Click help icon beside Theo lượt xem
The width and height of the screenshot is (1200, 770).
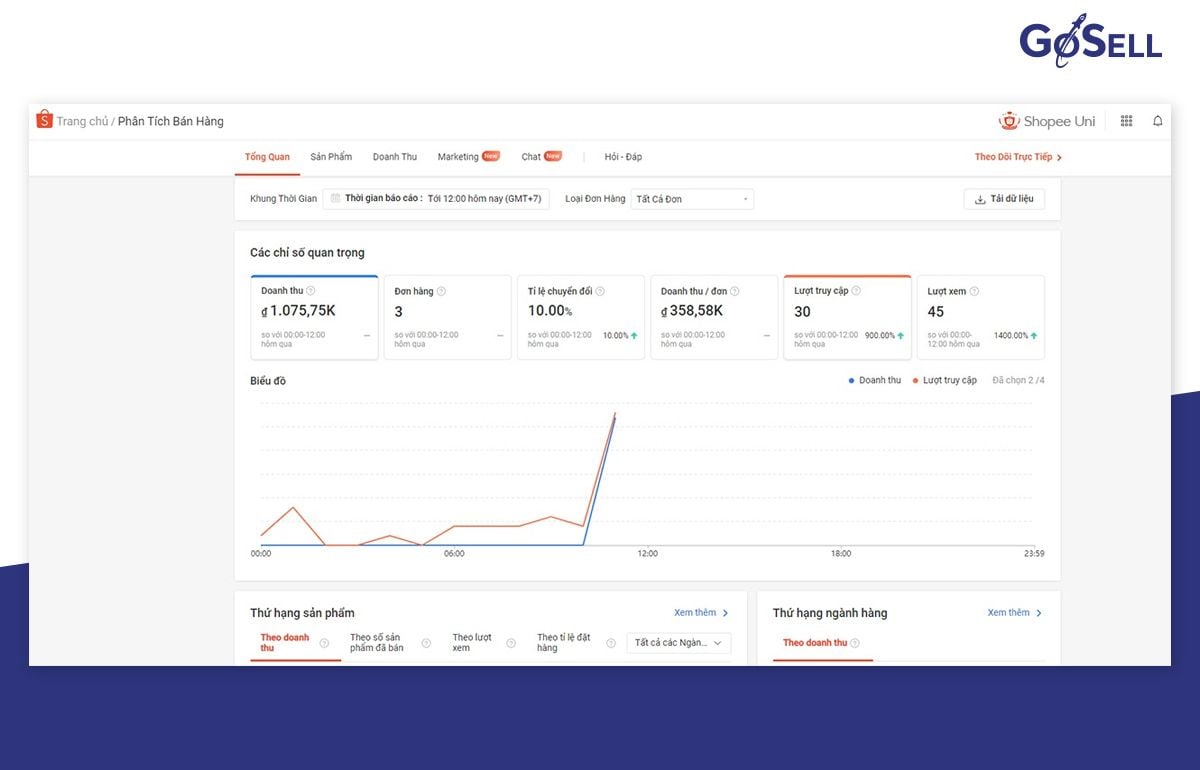(511, 643)
